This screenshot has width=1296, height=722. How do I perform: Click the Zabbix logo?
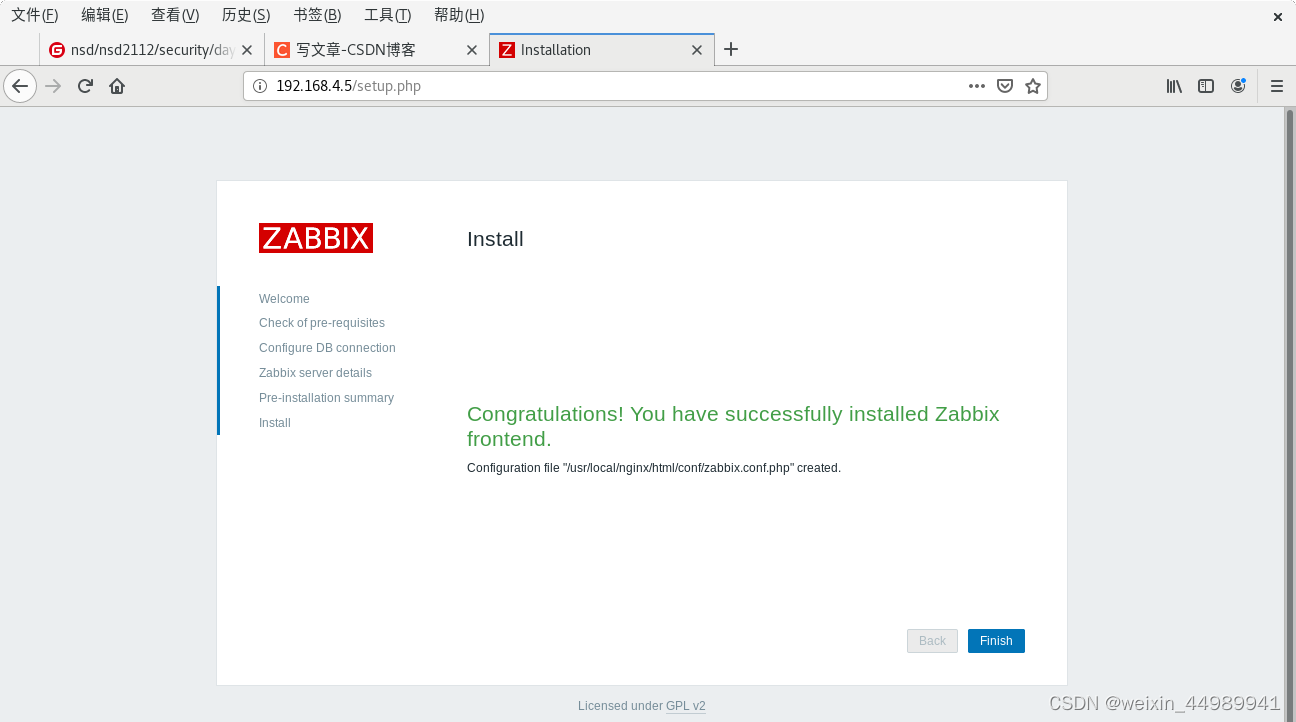tap(316, 238)
